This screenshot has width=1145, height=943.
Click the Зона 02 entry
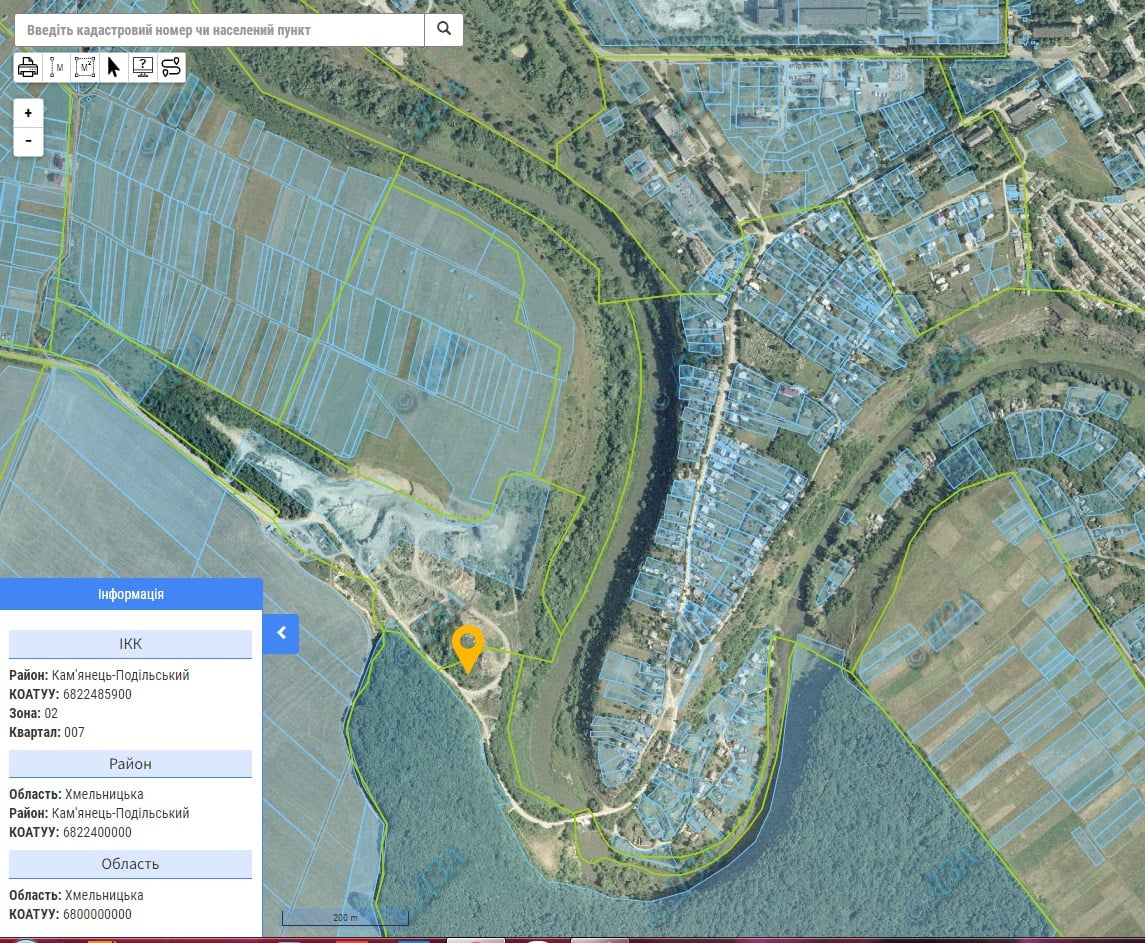[x=34, y=713]
